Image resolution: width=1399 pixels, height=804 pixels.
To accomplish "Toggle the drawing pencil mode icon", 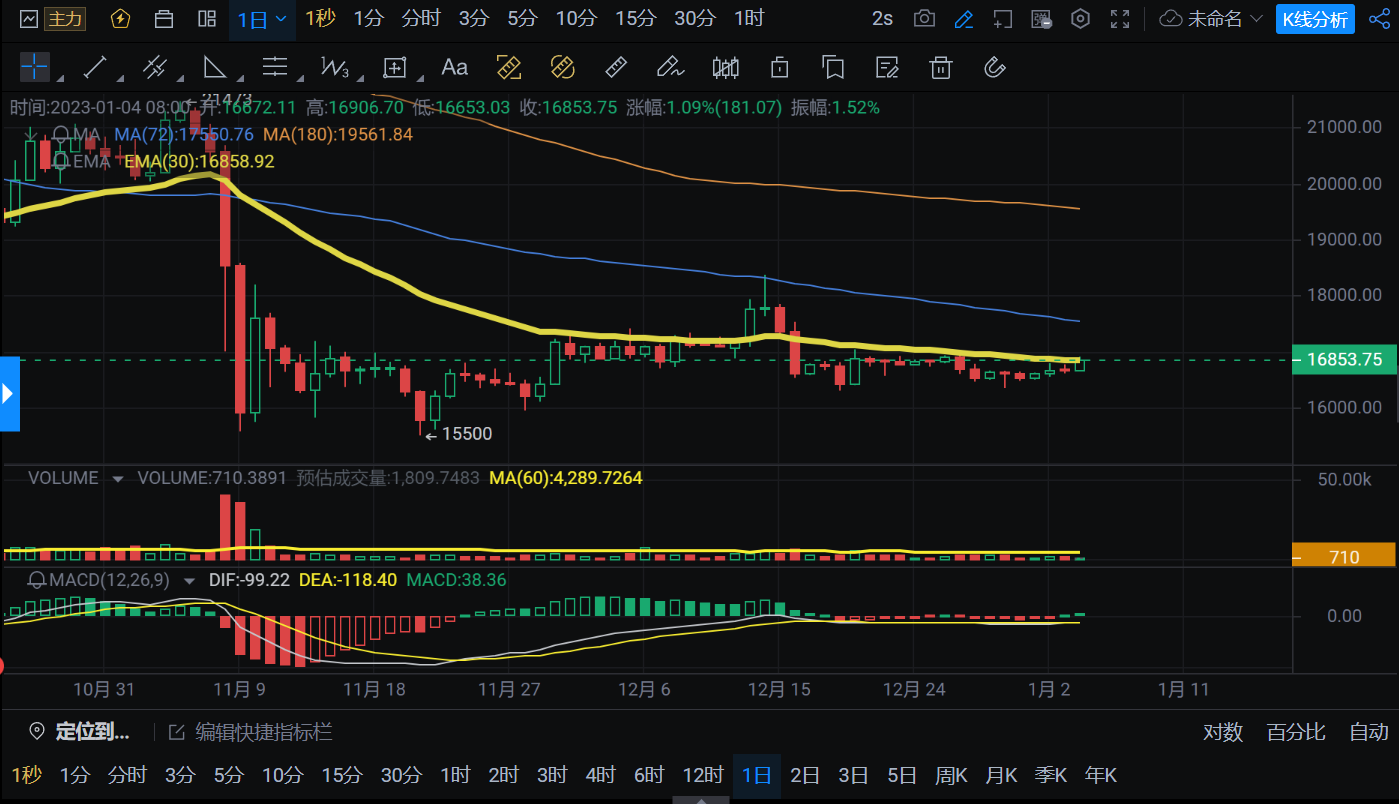I will pyautogui.click(x=963, y=19).
